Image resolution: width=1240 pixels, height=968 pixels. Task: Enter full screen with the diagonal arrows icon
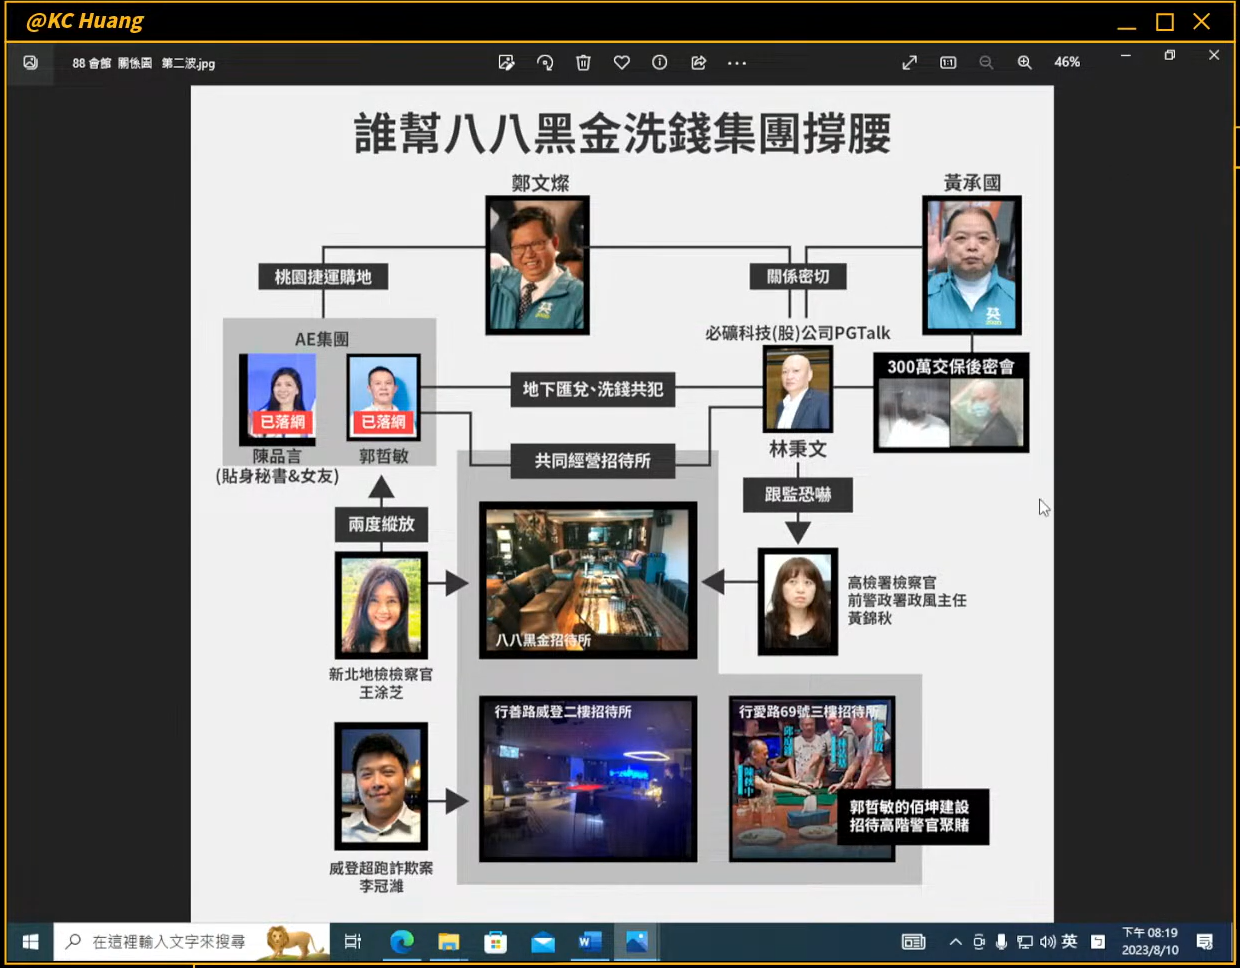tap(909, 63)
